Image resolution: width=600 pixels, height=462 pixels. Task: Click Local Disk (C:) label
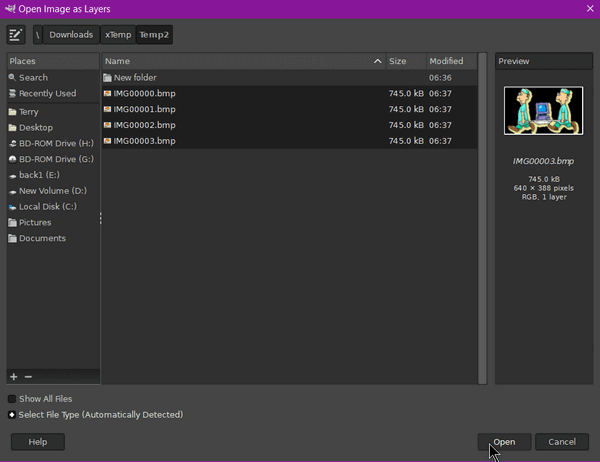coord(48,207)
